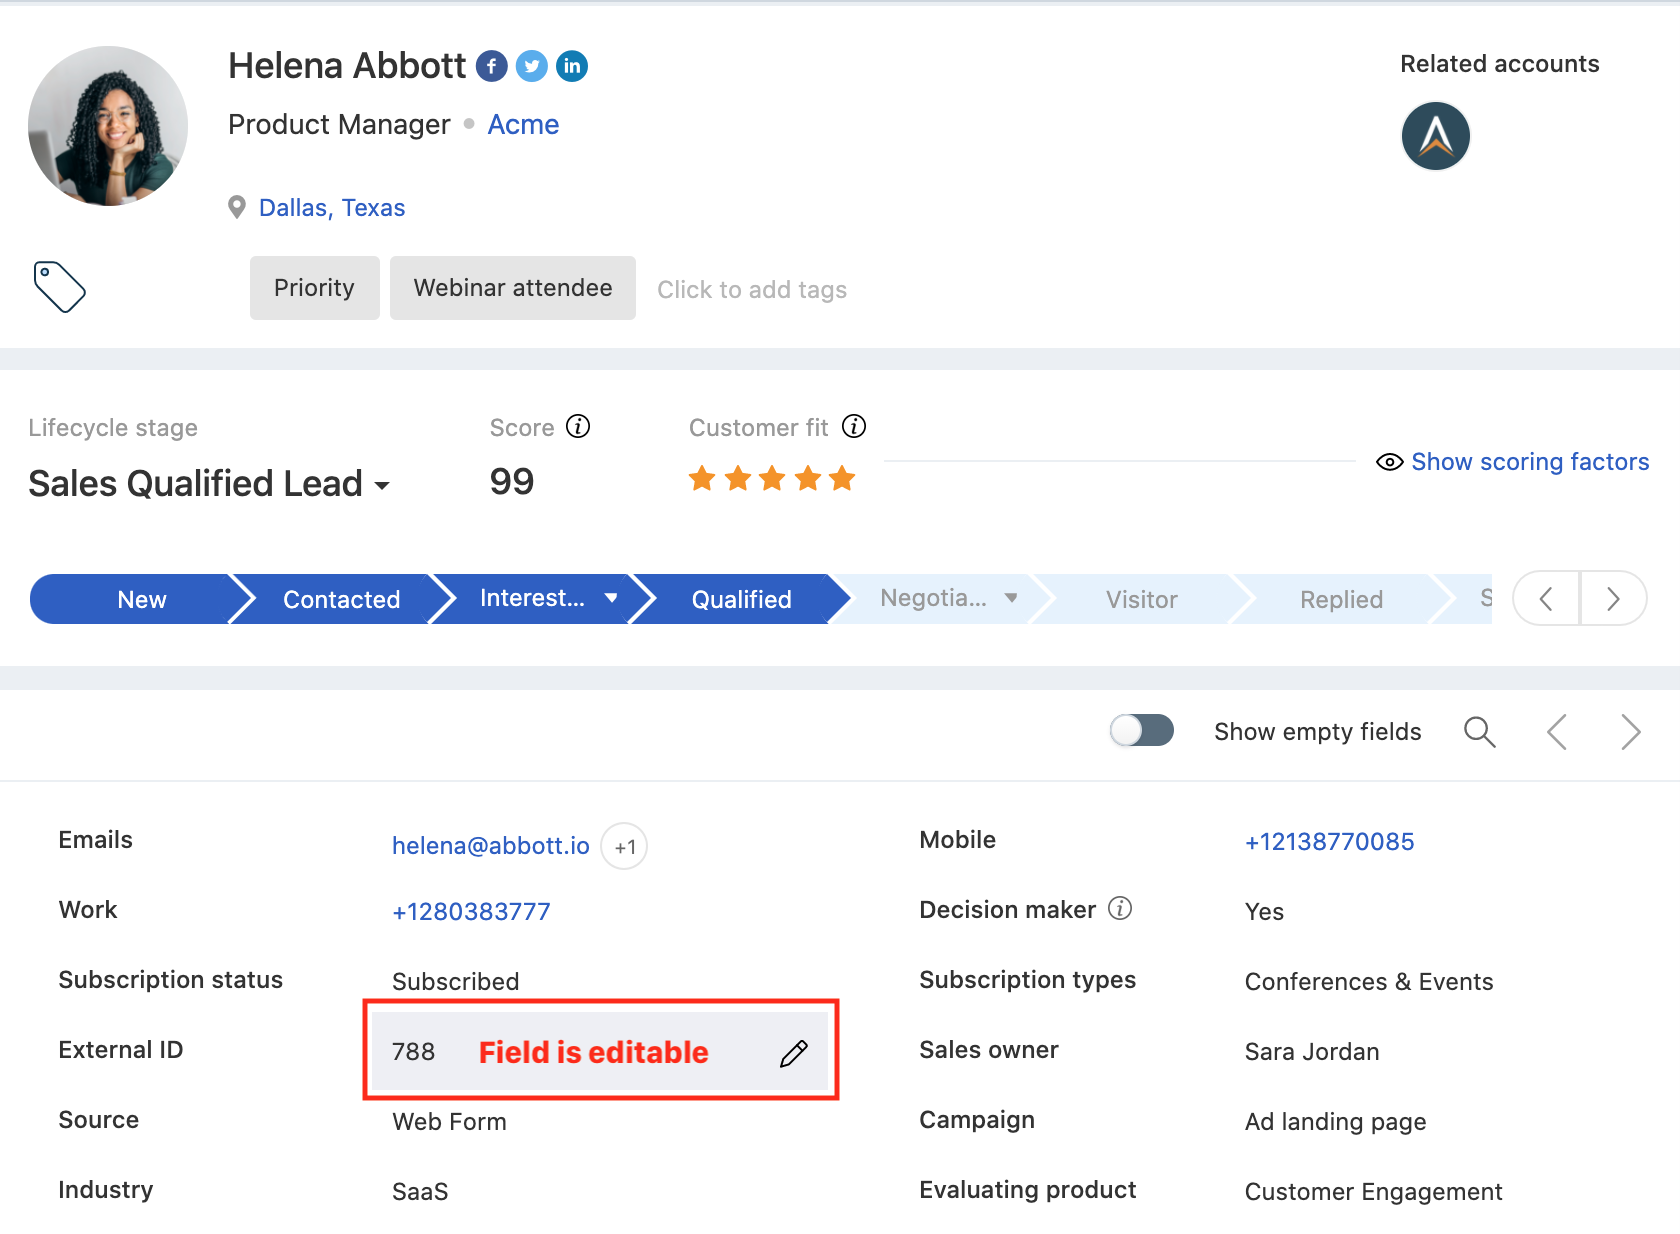Screen dimensions: 1680x1234
Task: Open Helena's Facebook profile icon
Action: [491, 66]
